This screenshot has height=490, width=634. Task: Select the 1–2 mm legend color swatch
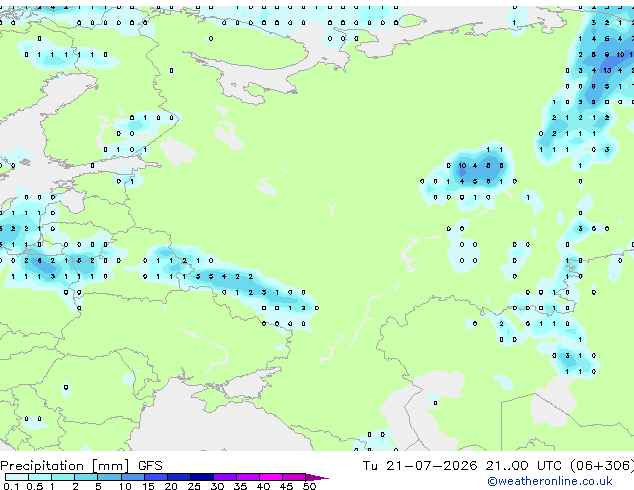pos(63,477)
